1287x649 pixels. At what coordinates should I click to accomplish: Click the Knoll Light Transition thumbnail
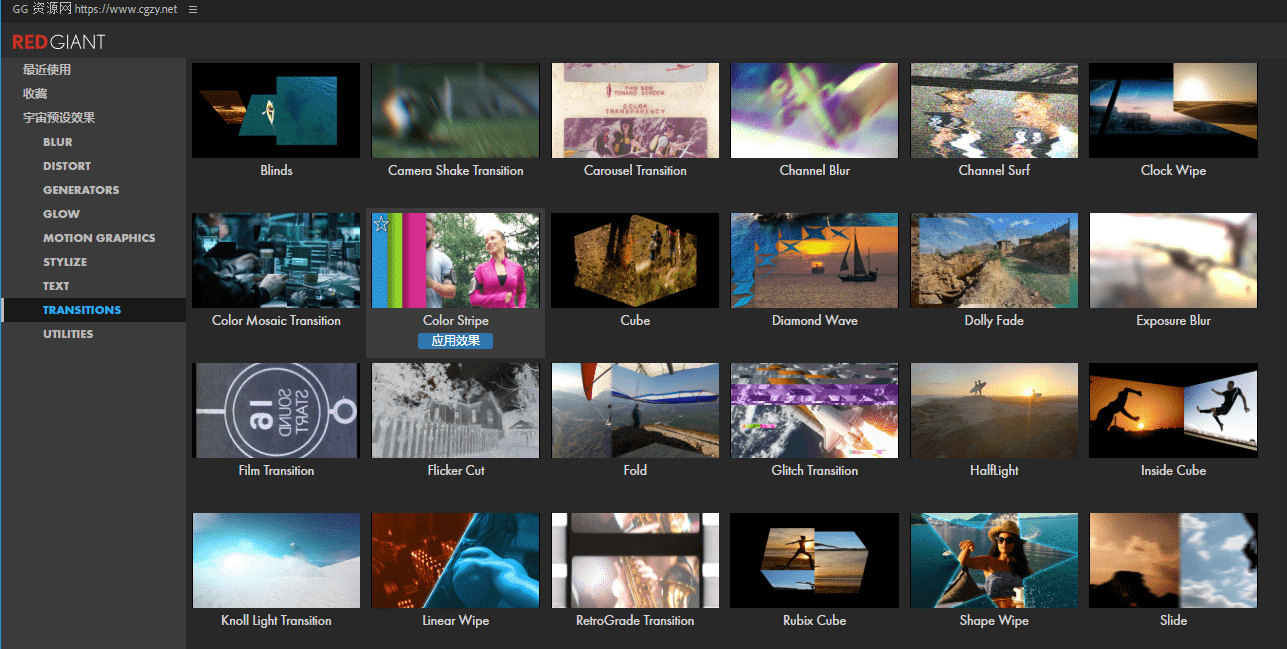[276, 560]
